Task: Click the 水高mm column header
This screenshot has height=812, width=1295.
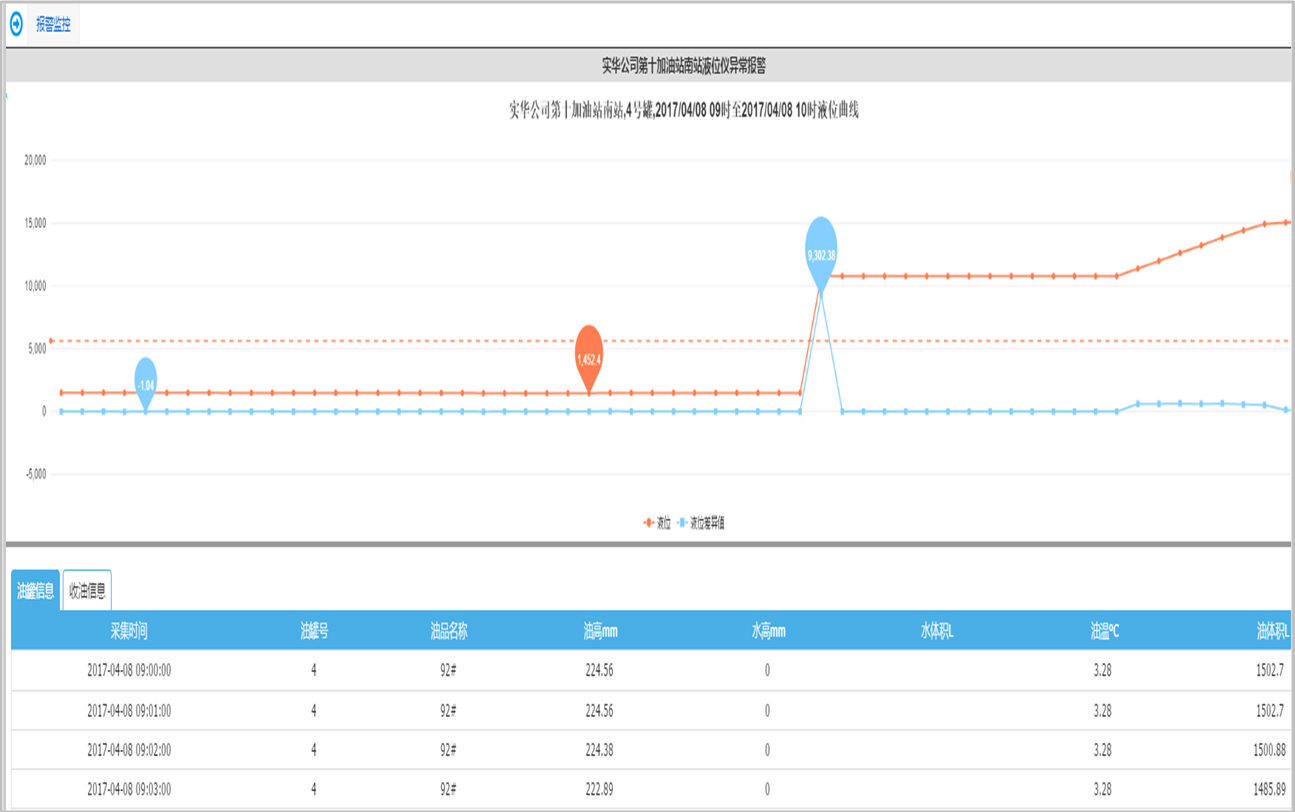Action: tap(768, 631)
